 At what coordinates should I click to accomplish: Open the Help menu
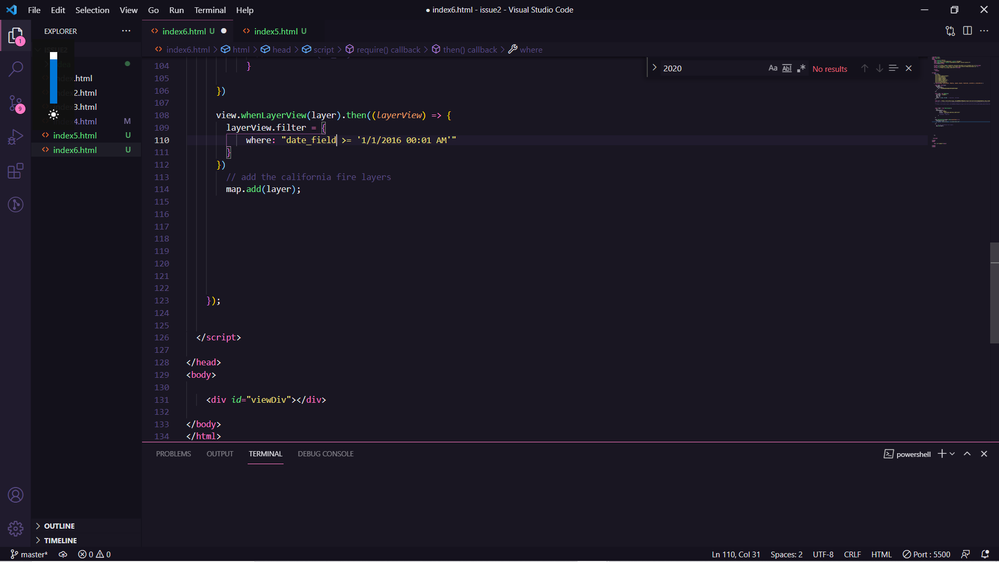(245, 10)
